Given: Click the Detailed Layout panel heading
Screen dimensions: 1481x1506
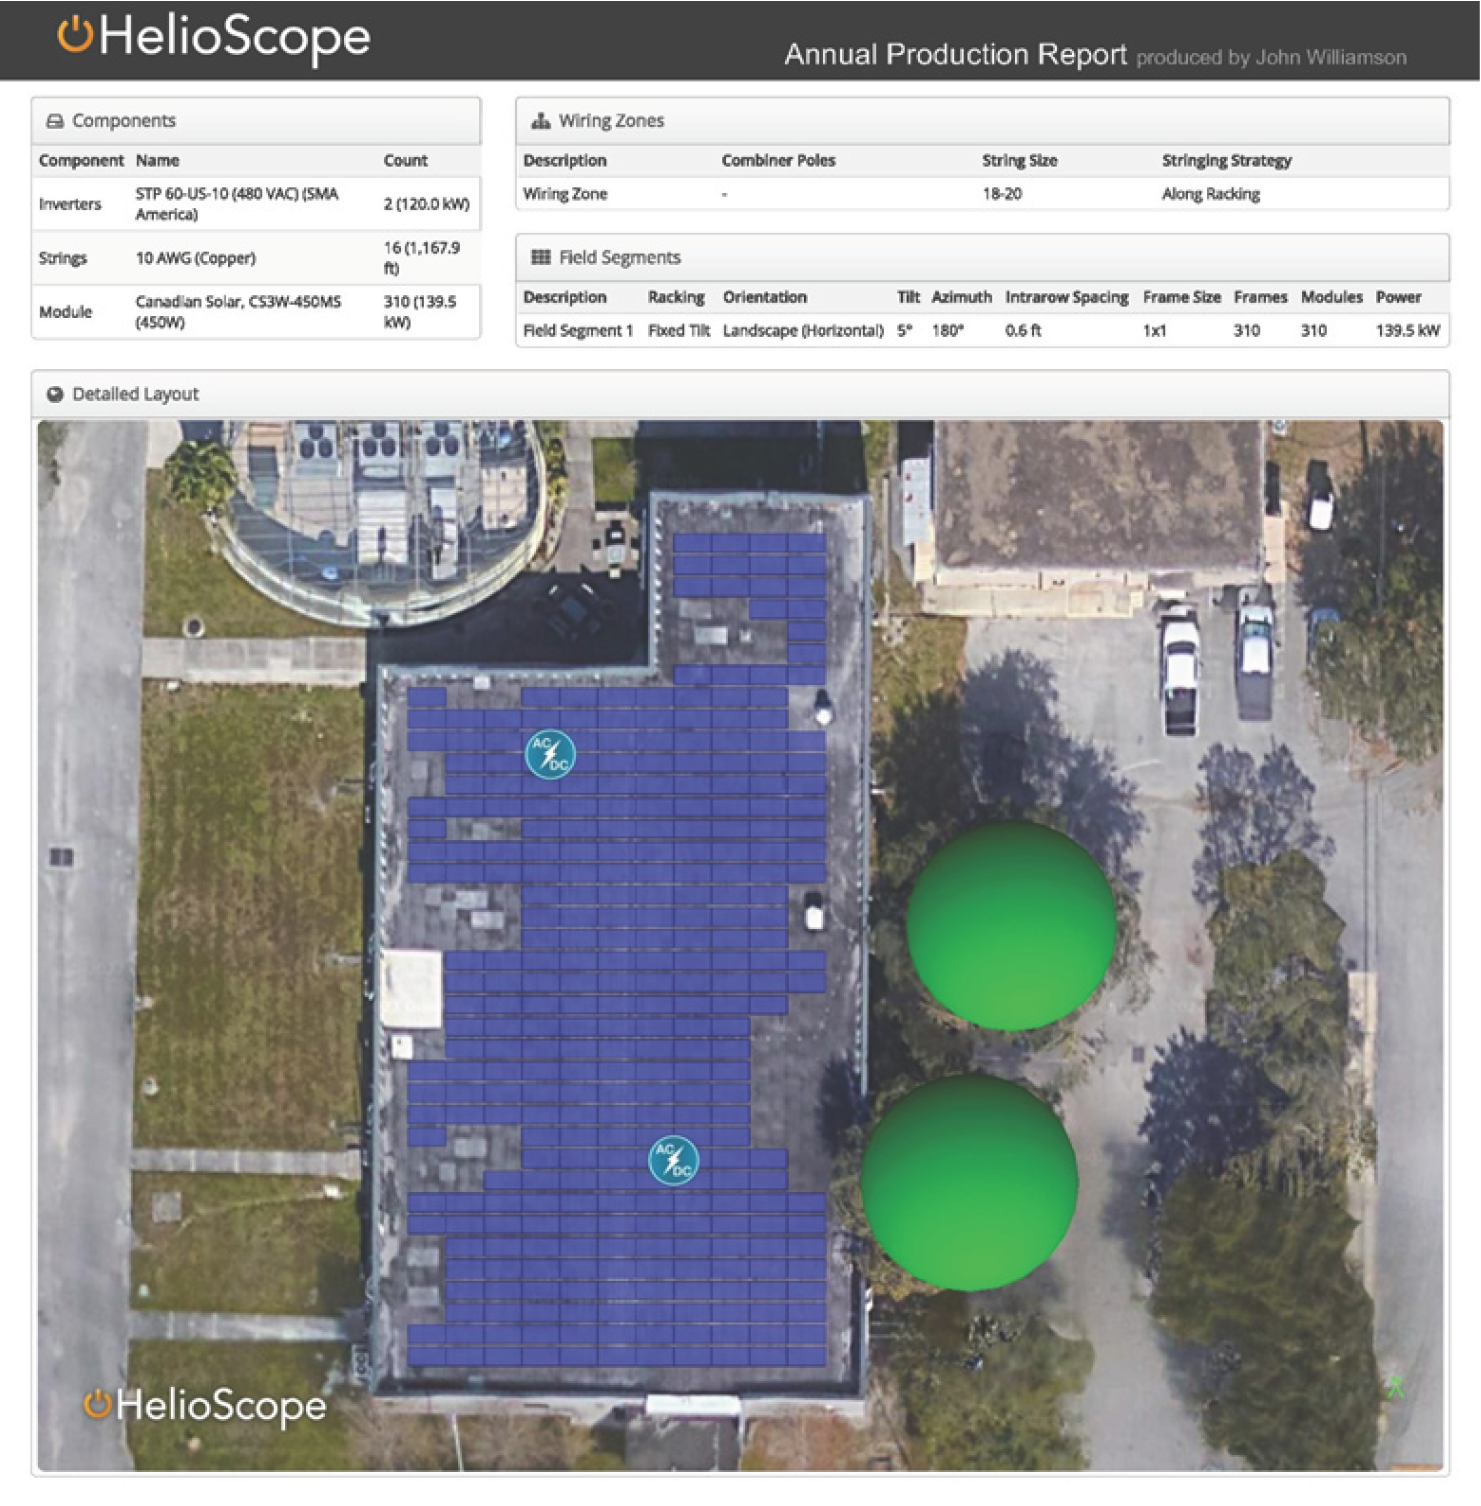Looking at the screenshot, I should pyautogui.click(x=135, y=395).
